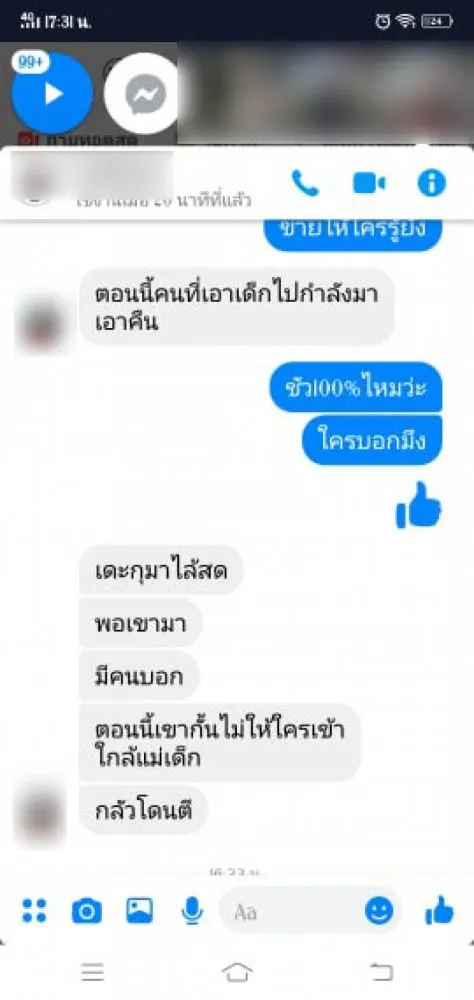Tap the microphone to record voice message
The width and height of the screenshot is (474, 1000).
click(191, 911)
